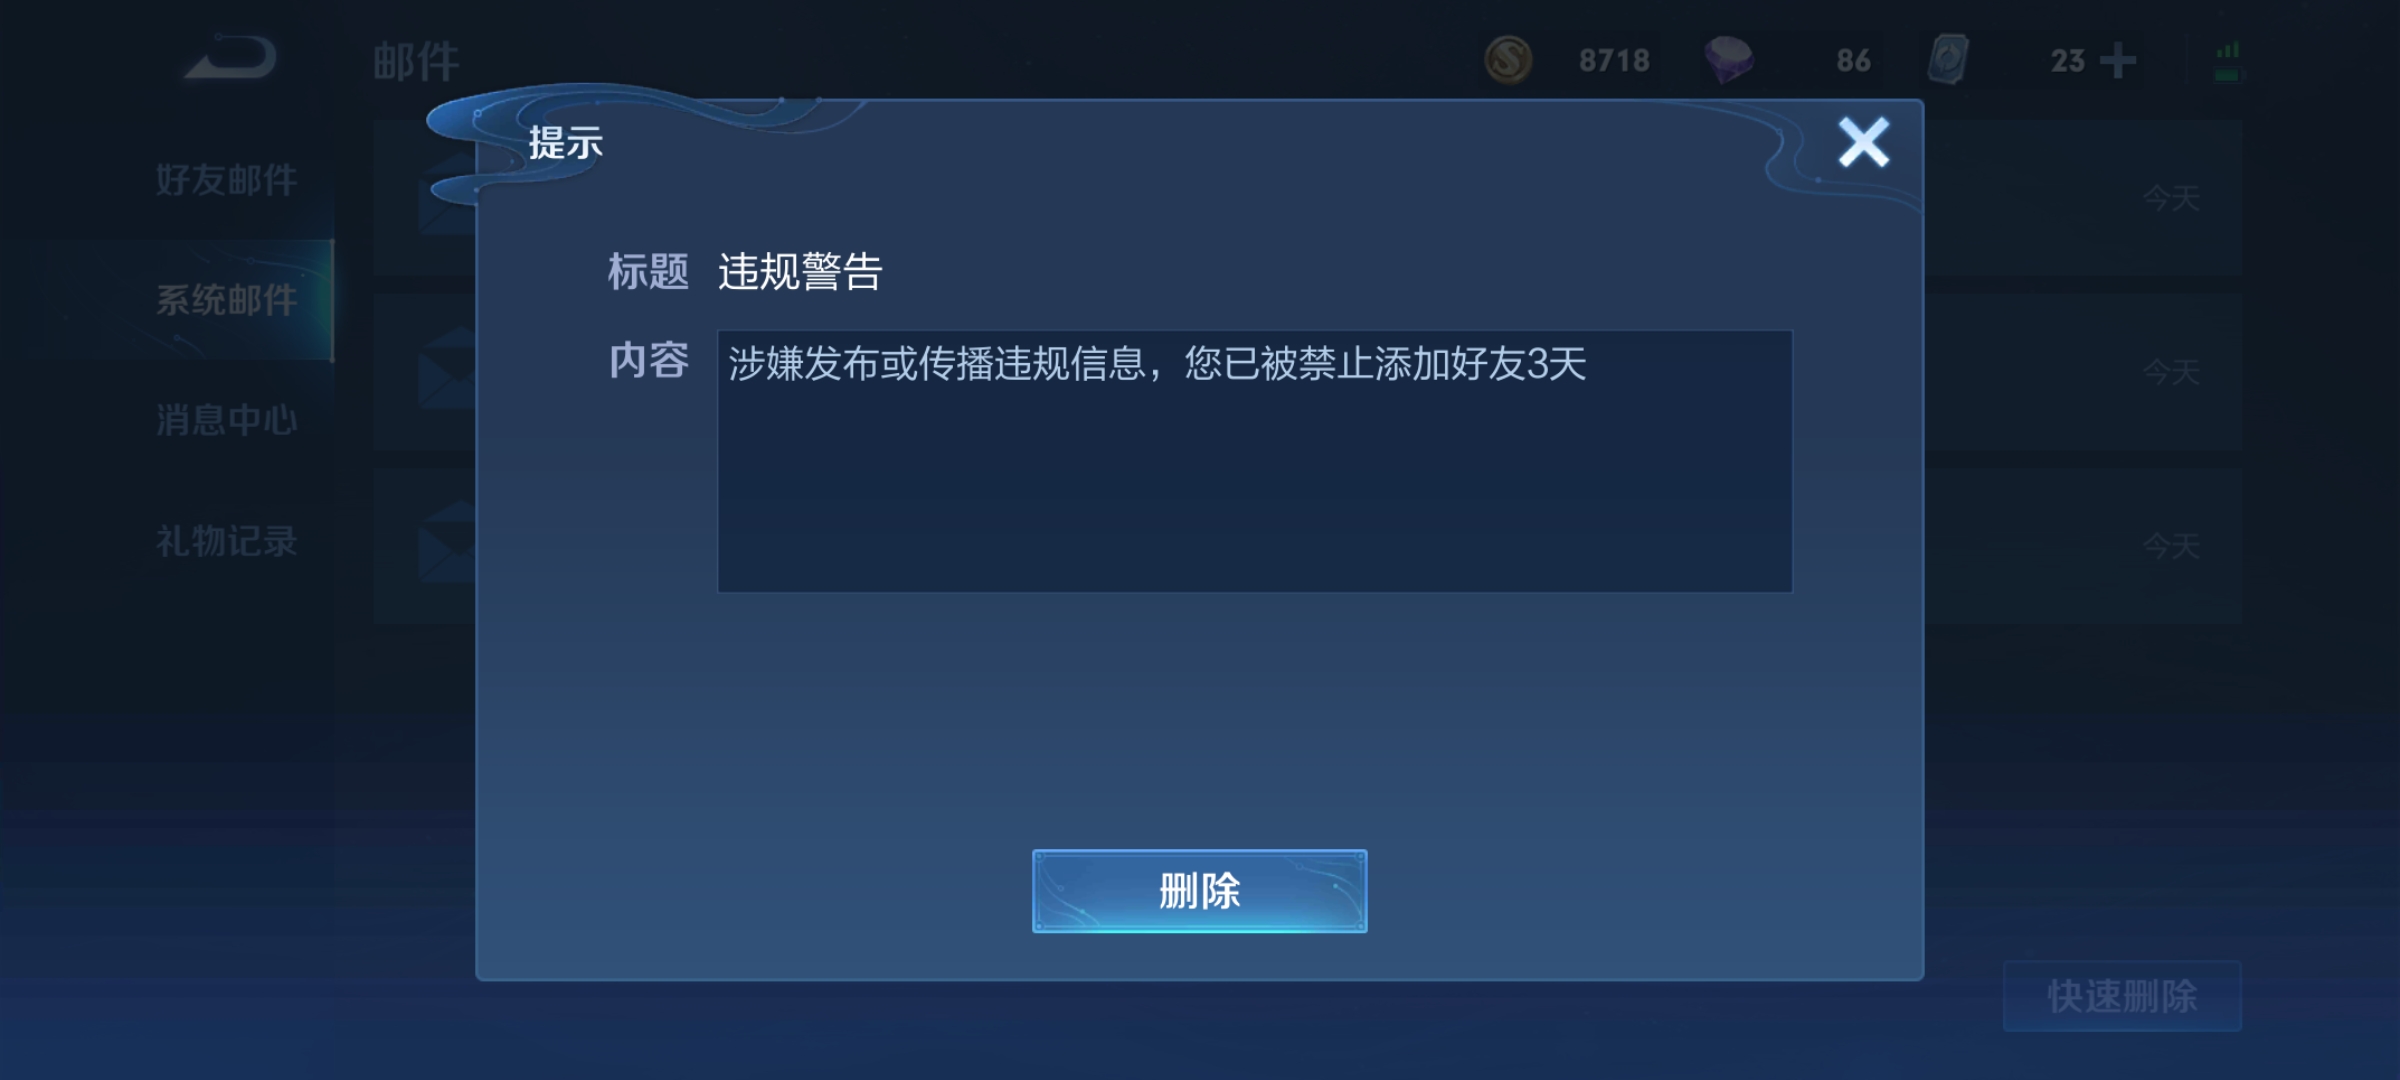Image resolution: width=2400 pixels, height=1080 pixels.
Task: Open the first mail dated 今天
Action: tap(1306, 198)
